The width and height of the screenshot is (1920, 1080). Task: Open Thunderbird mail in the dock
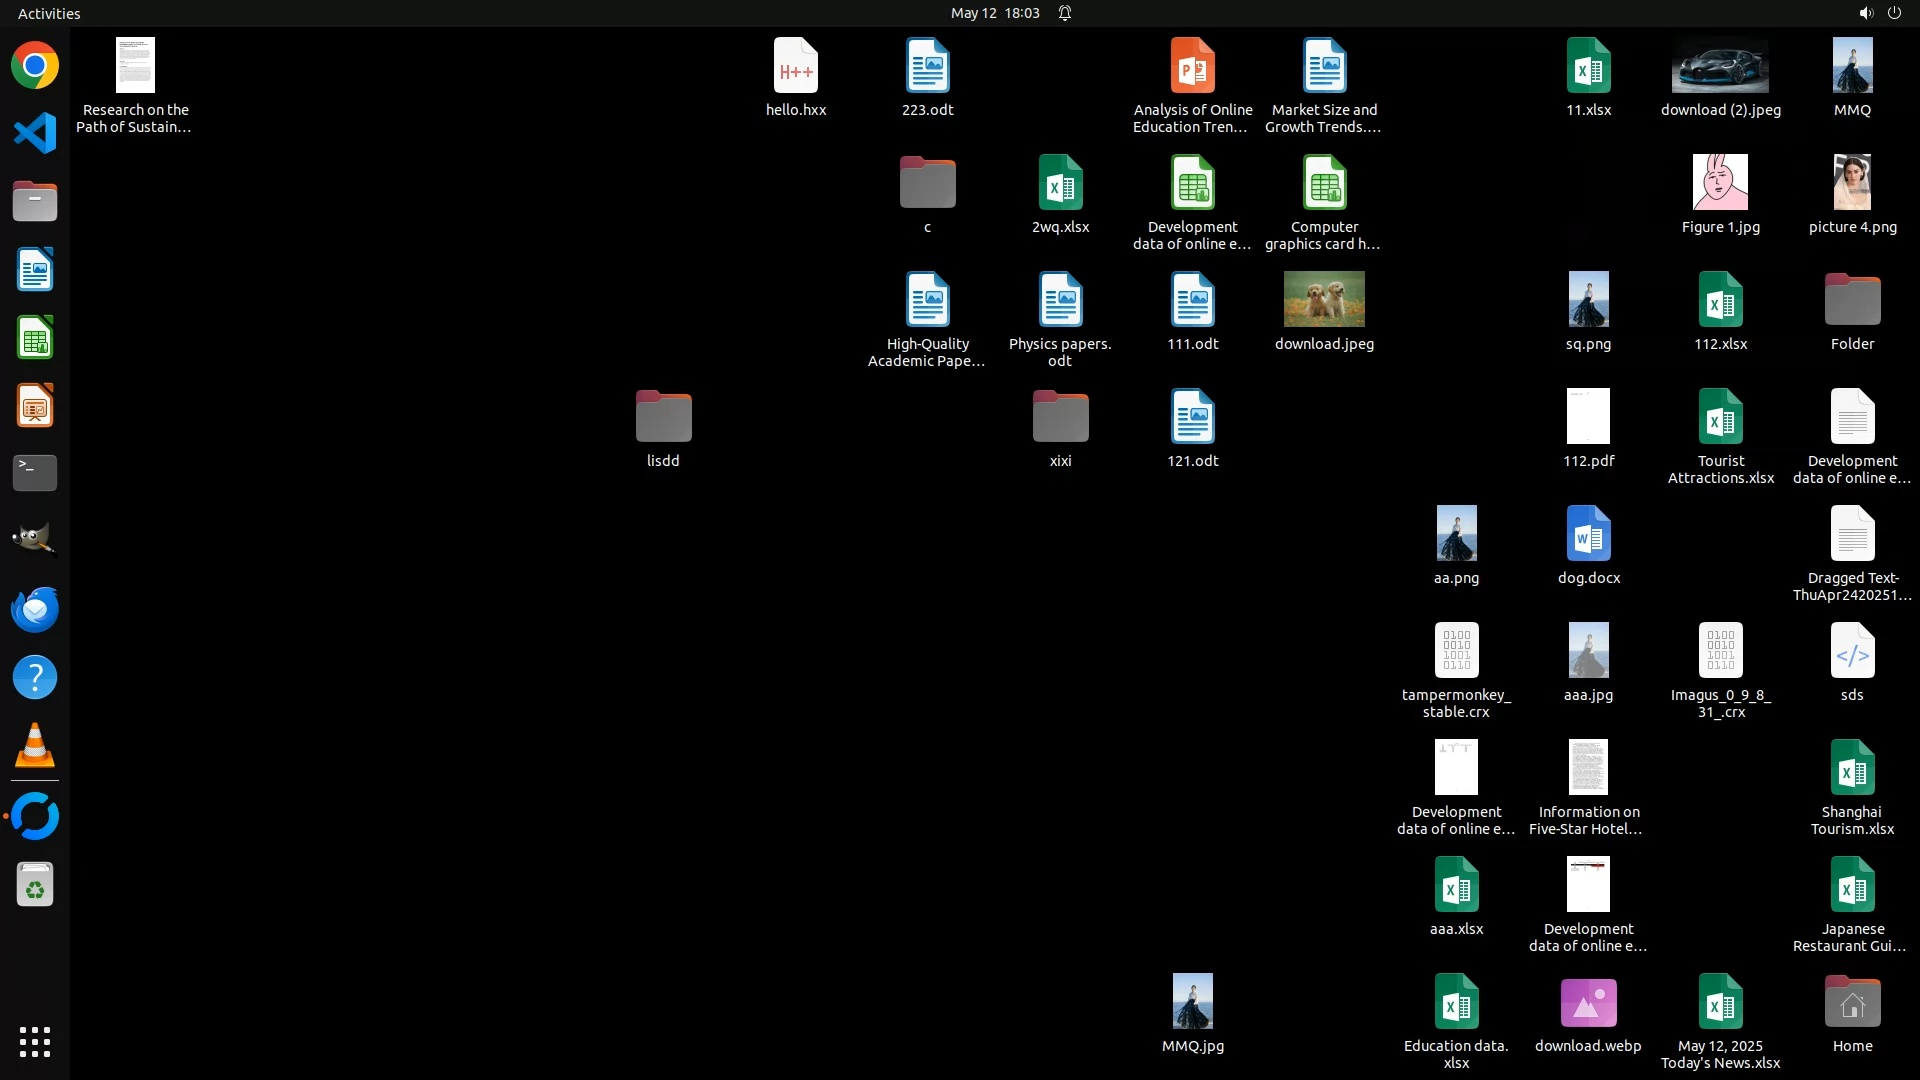[35, 609]
